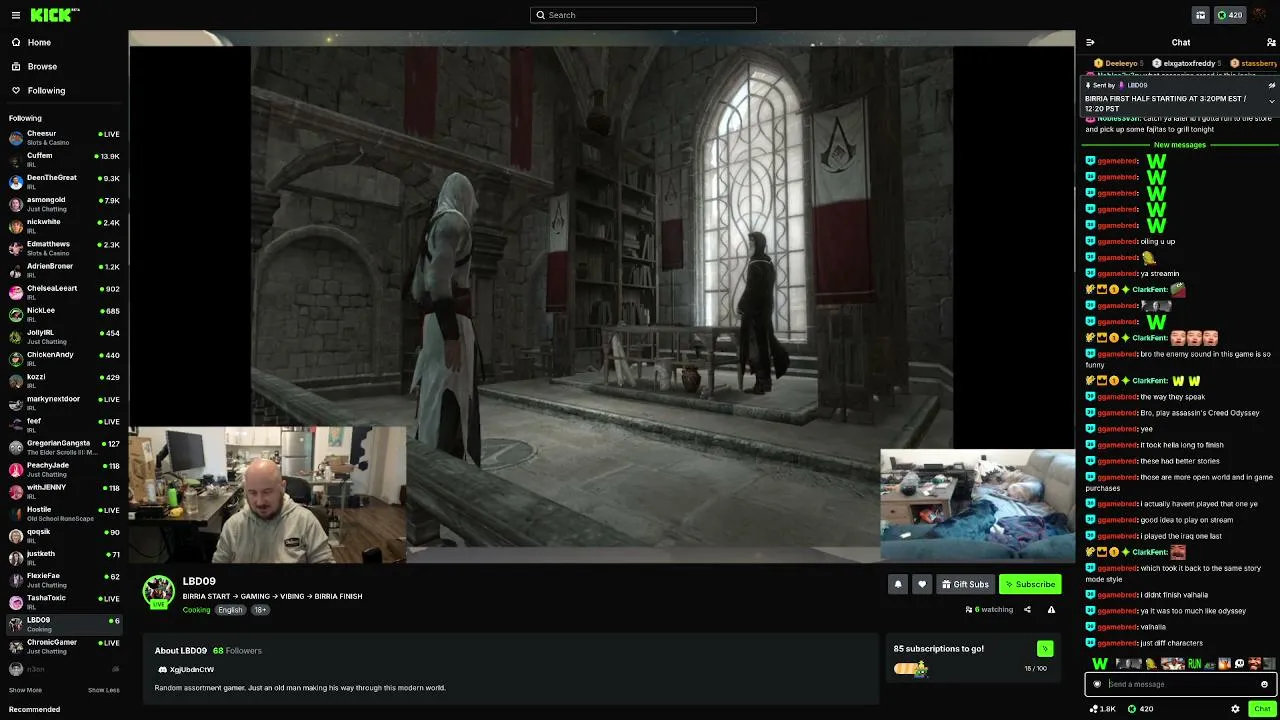The height and width of the screenshot is (720, 1280).
Task: Click the sub-goal progress bar at 15 / 100
Action: tap(912, 668)
